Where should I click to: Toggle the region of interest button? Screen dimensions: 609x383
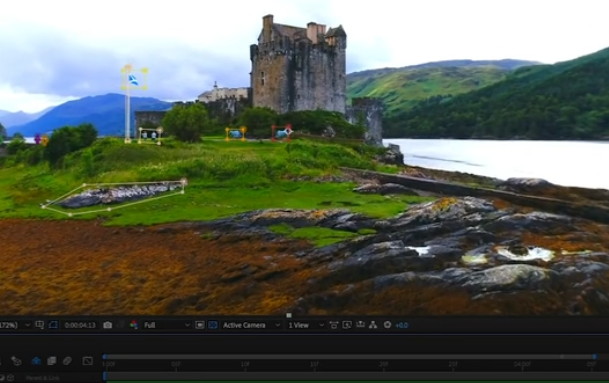click(x=200, y=325)
